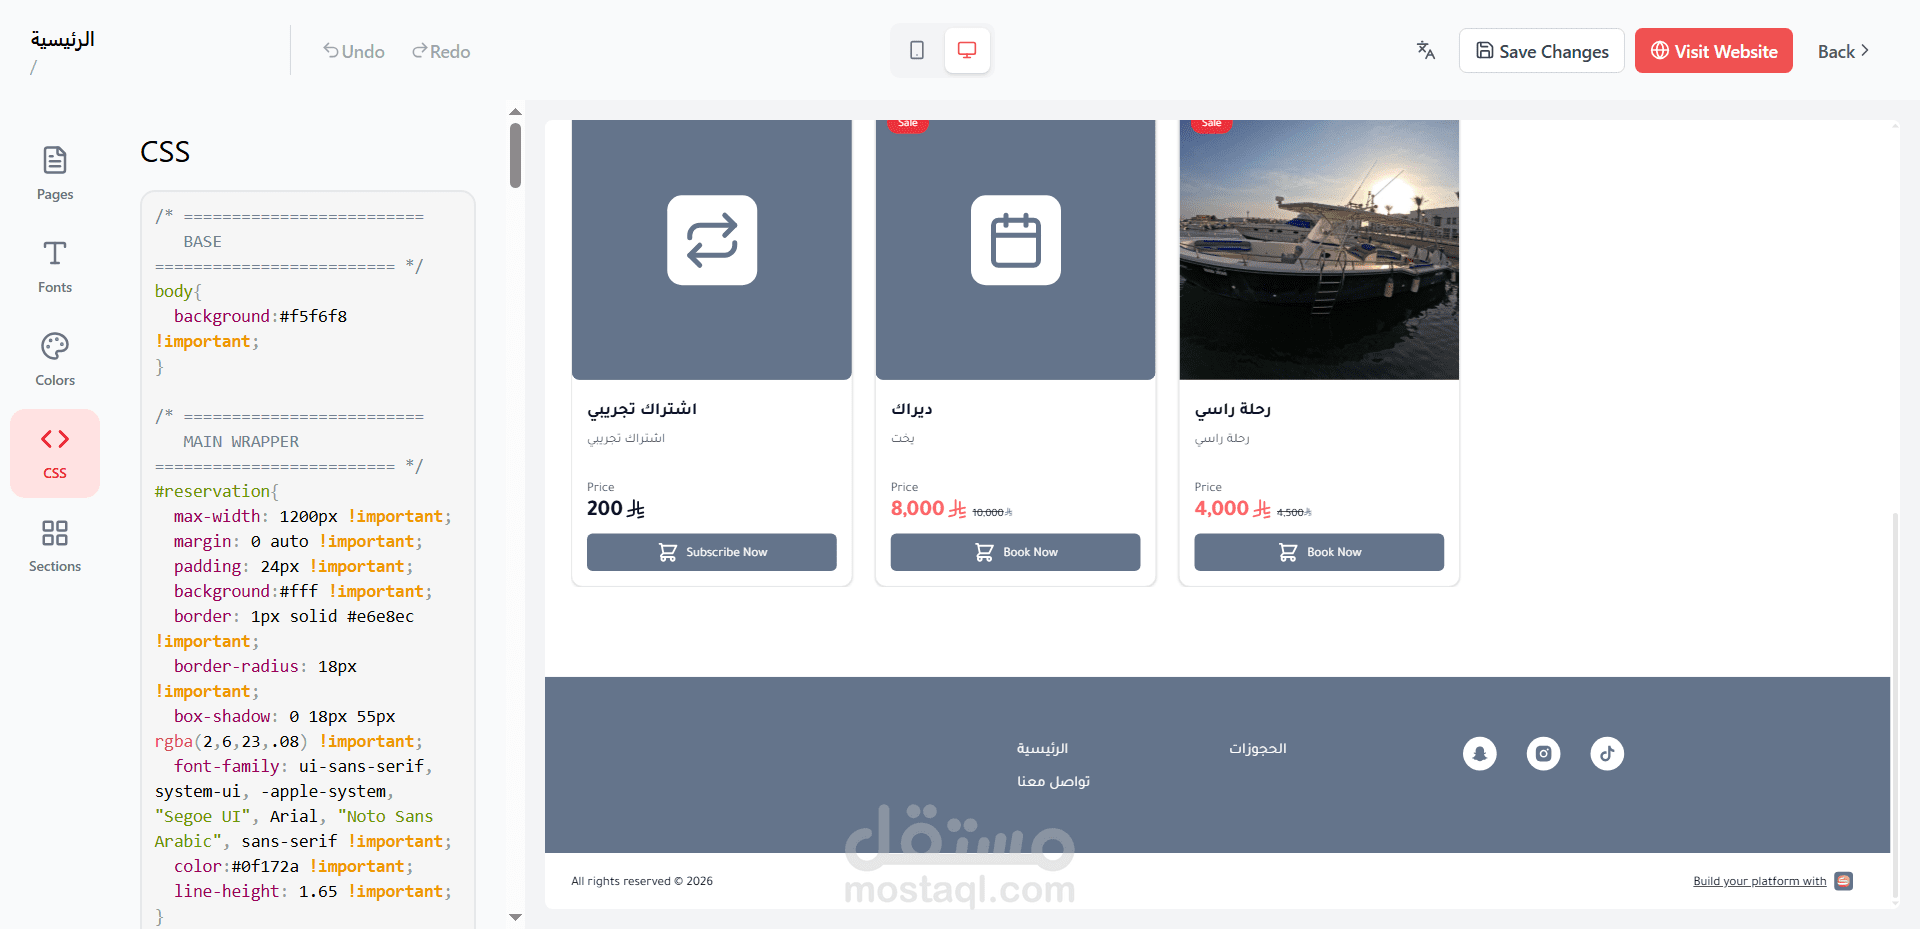Open the Fonts panel
The image size is (1920, 929).
click(x=55, y=266)
